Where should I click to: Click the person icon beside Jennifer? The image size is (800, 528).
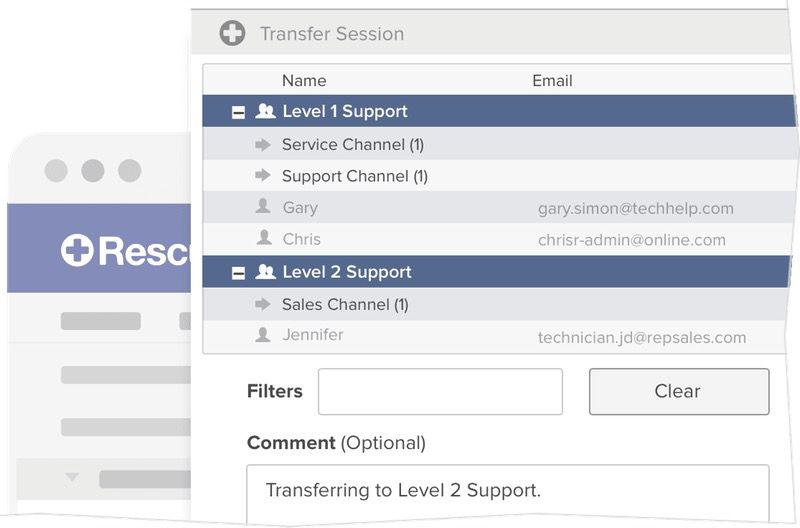pos(263,335)
